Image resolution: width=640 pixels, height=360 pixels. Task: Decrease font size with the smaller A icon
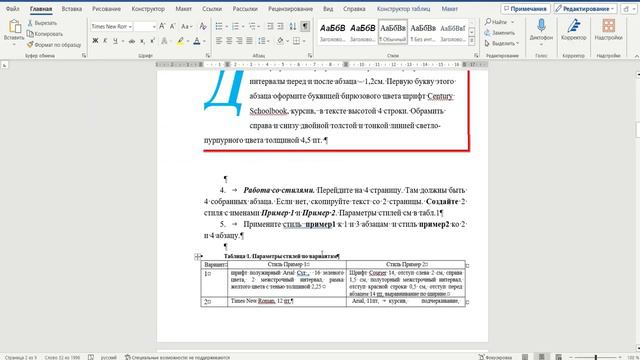[172, 27]
